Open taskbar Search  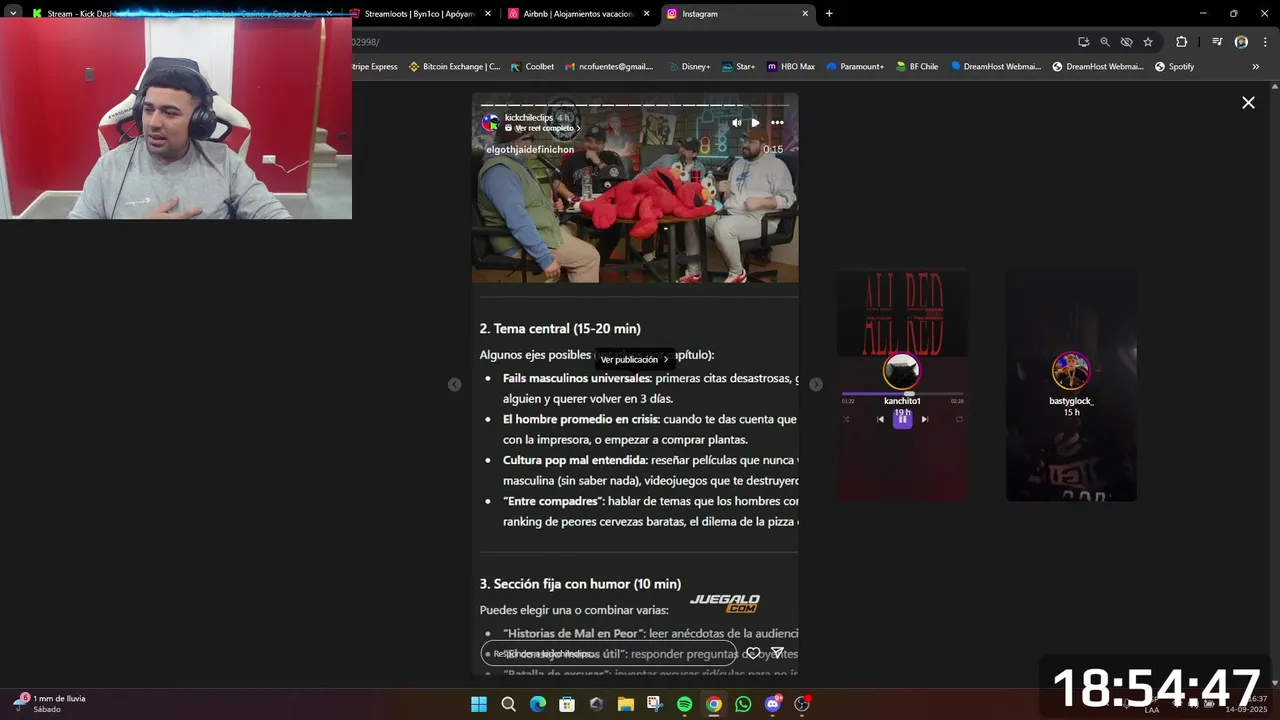pyautogui.click(x=508, y=704)
